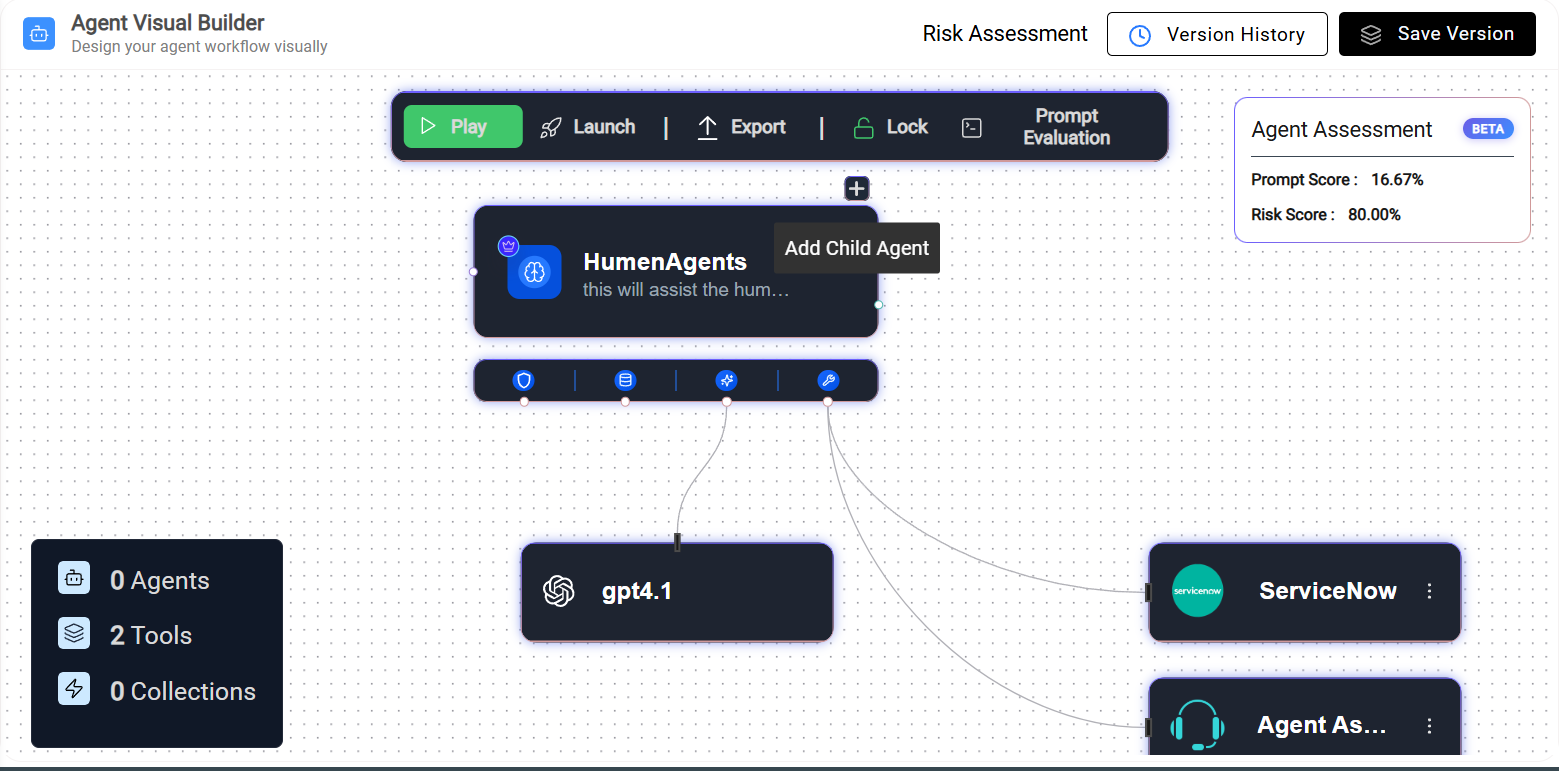
Task: Click the crown badge on HumenAgents node
Action: pos(508,245)
